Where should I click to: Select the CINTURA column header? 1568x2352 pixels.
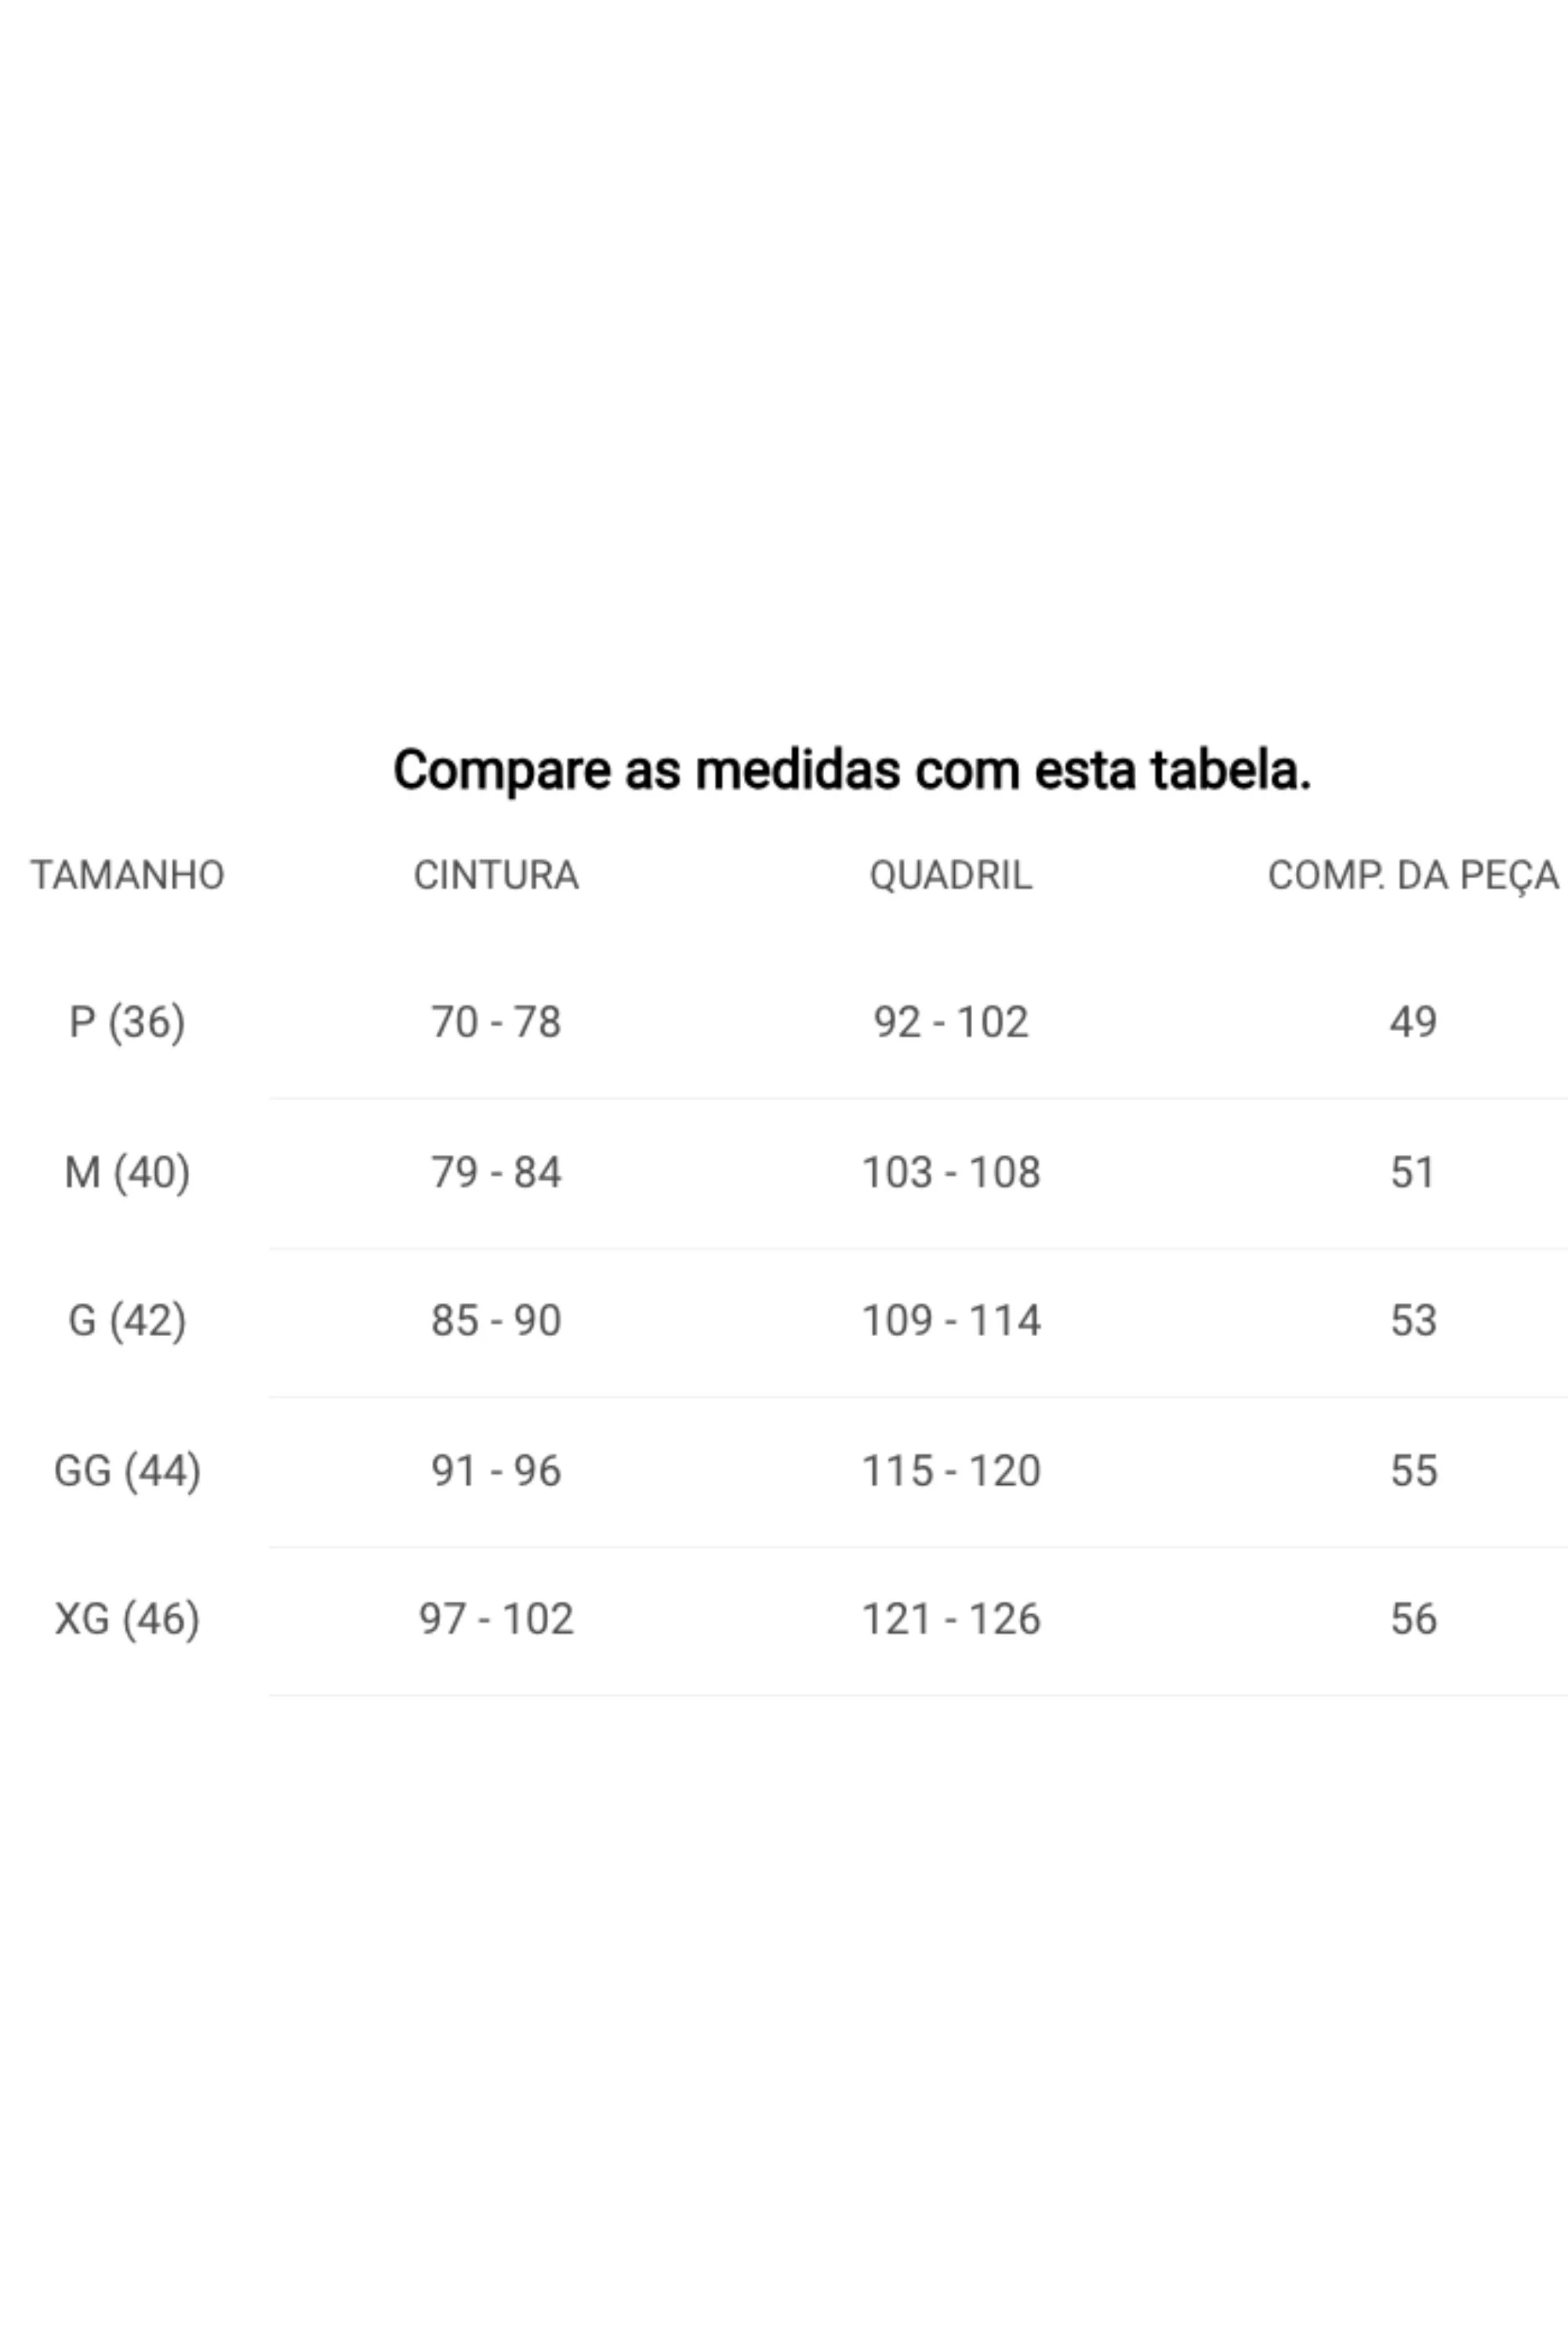[x=496, y=875]
